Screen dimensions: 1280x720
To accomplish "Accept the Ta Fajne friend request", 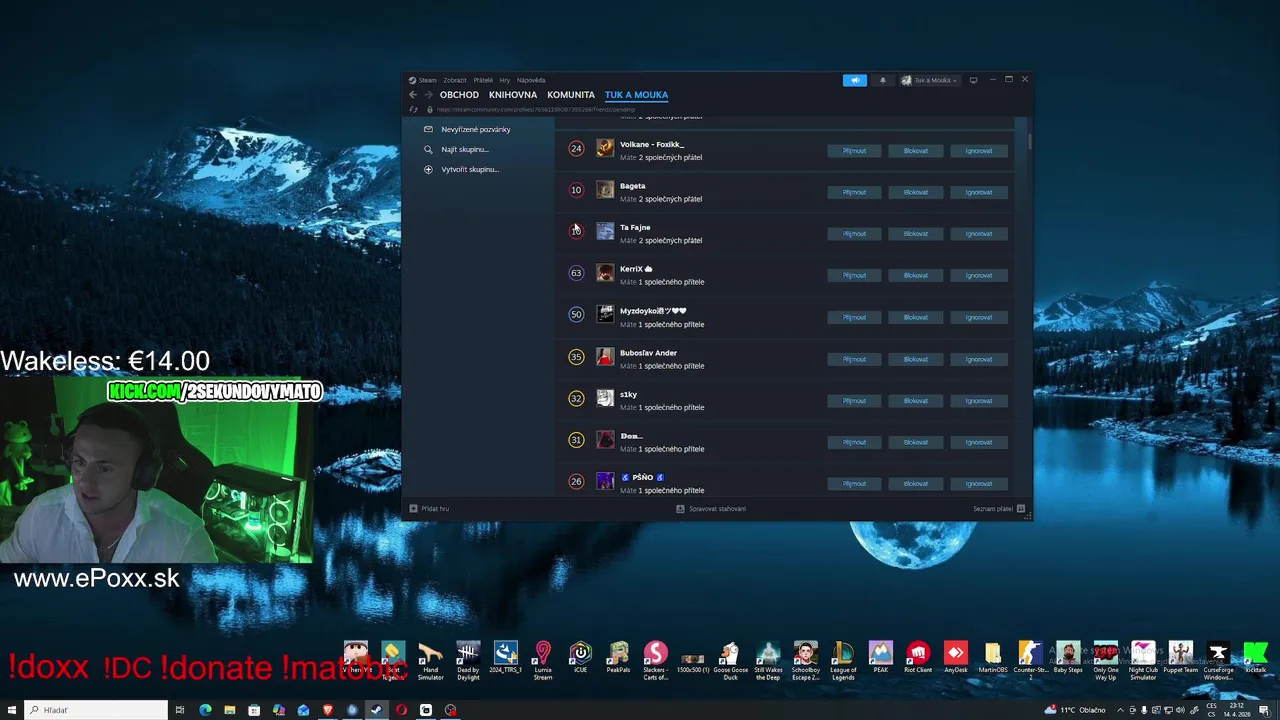I will [854, 234].
